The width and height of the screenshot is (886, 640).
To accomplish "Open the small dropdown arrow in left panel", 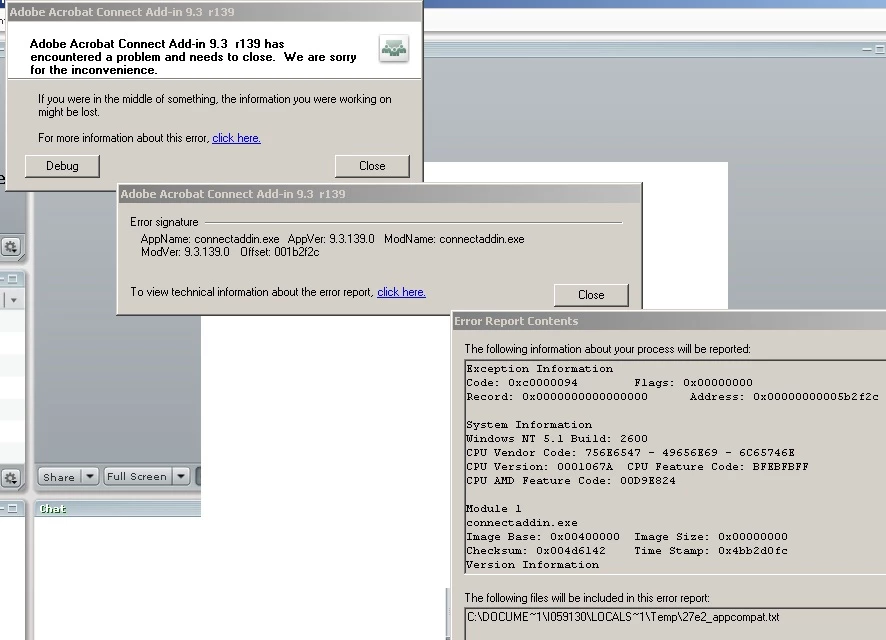I will pyautogui.click(x=14, y=300).
